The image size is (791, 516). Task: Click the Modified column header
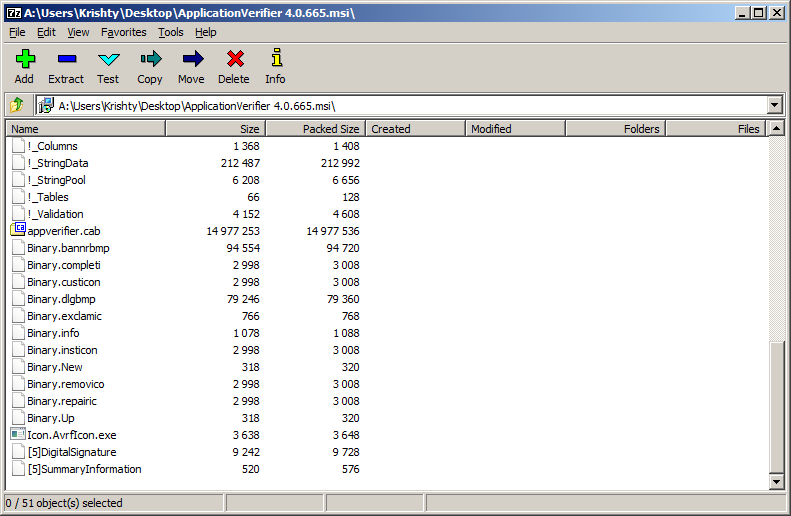[x=515, y=129]
